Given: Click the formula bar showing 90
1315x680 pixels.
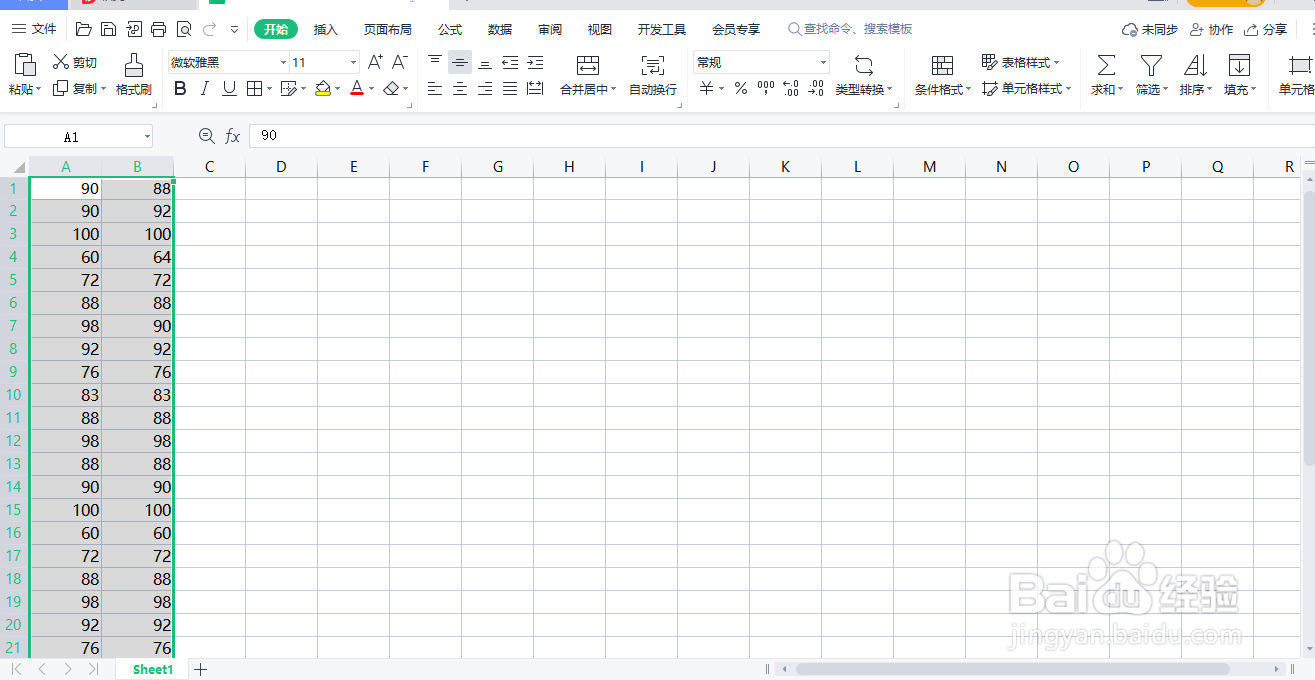Looking at the screenshot, I should click(780, 135).
